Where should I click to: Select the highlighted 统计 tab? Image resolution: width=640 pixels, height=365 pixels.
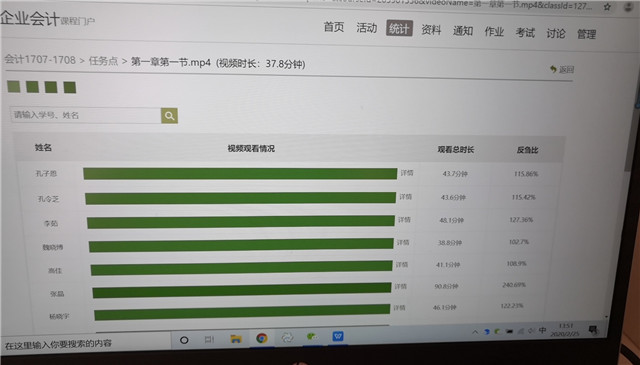pos(399,29)
